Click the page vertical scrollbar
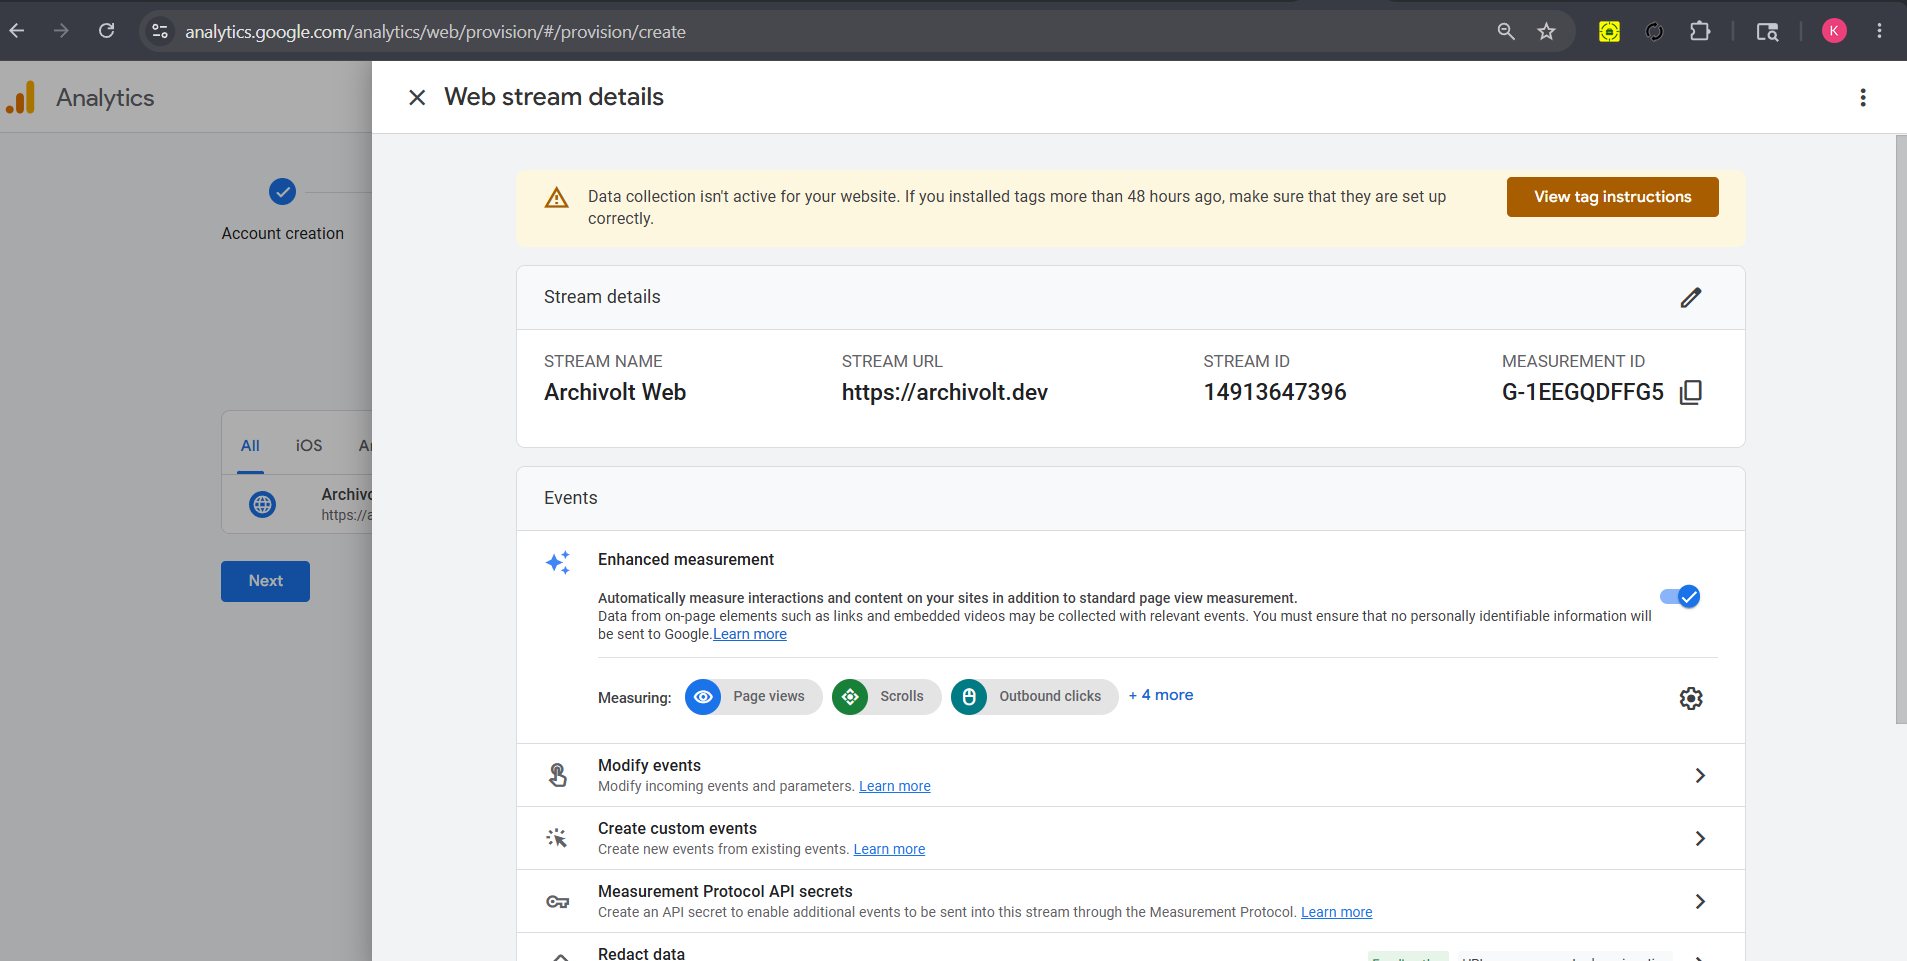Screen dimensions: 1907x961 click(1901, 430)
